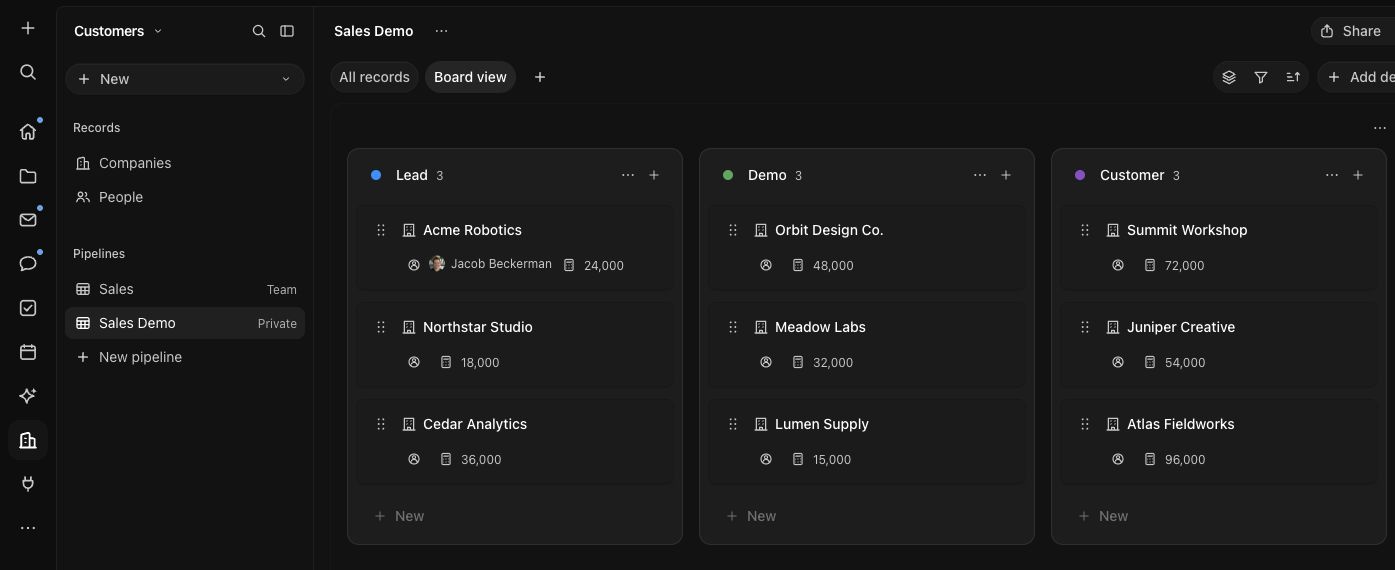1395x570 pixels.
Task: Open the Lead column ellipsis menu
Action: [628, 175]
